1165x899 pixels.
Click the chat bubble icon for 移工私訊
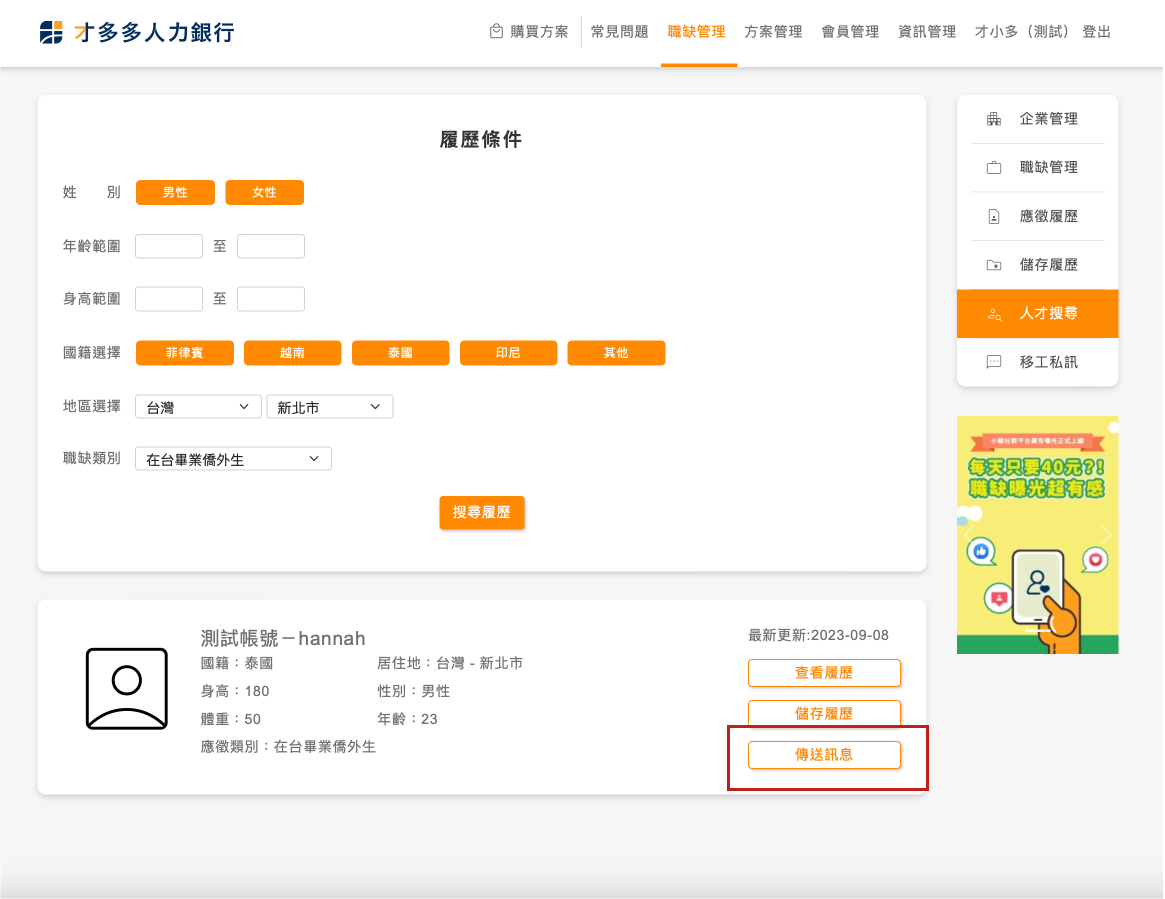pyautogui.click(x=993, y=362)
